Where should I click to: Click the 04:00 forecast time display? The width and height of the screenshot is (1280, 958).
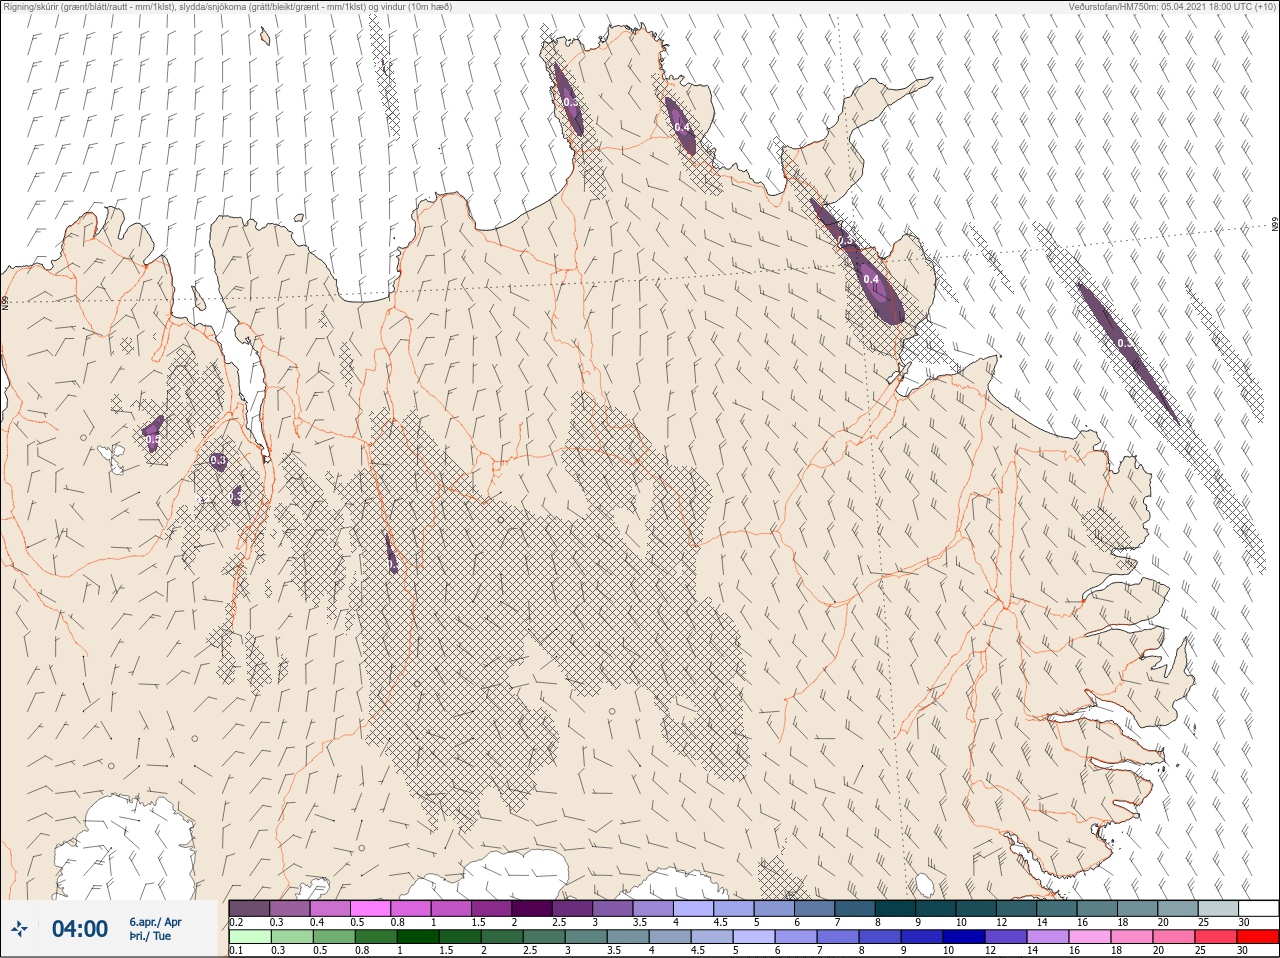click(x=80, y=929)
